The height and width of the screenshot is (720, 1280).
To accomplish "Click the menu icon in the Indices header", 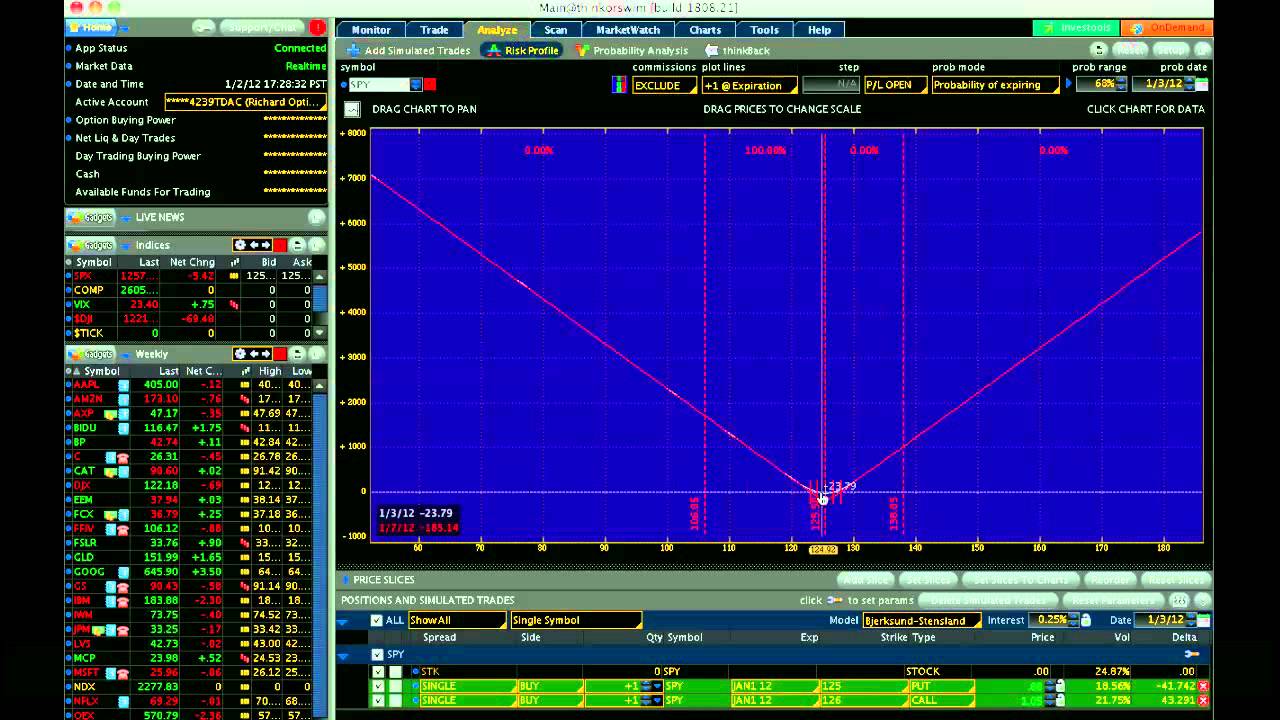I will [x=297, y=245].
